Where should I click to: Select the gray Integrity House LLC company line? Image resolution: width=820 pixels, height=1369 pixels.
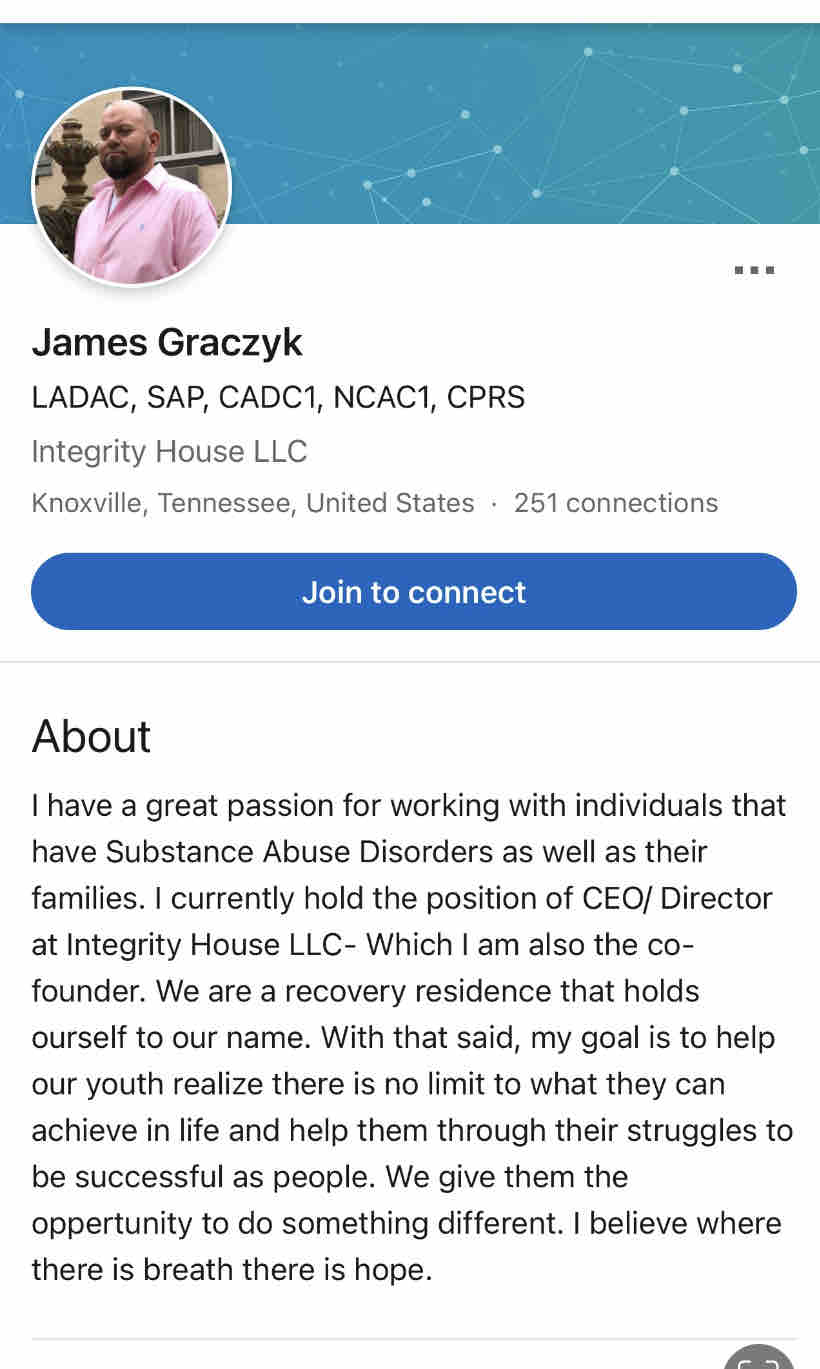[169, 451]
